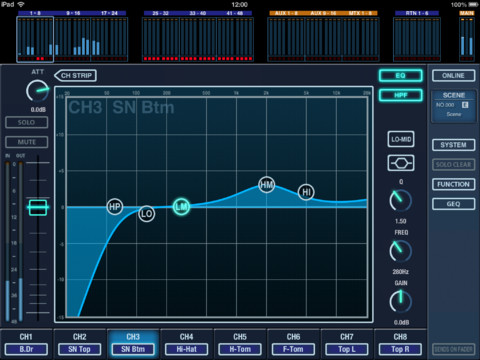Click the Q knob
This screenshot has width=480, height=360.
point(401,200)
